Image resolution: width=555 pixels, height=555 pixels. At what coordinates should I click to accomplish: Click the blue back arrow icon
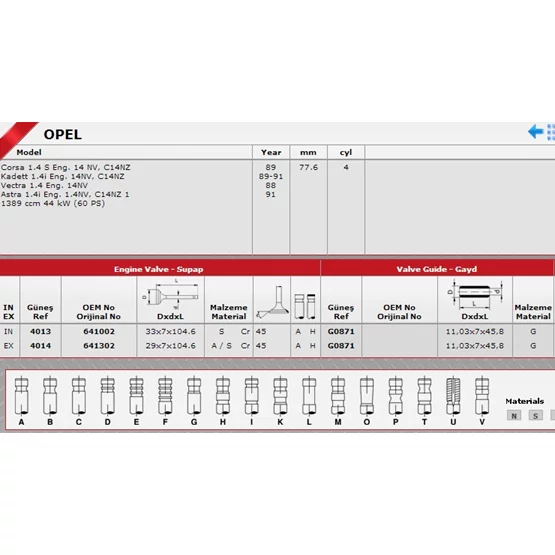point(535,131)
